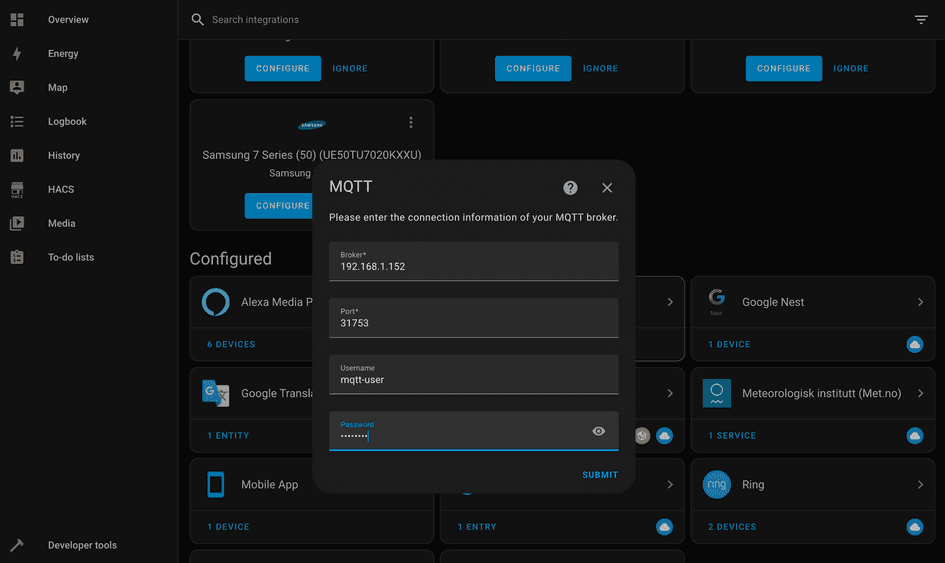Screen dimensions: 945x563
Task: Open the MQTT dialog help icon
Action: tap(570, 187)
